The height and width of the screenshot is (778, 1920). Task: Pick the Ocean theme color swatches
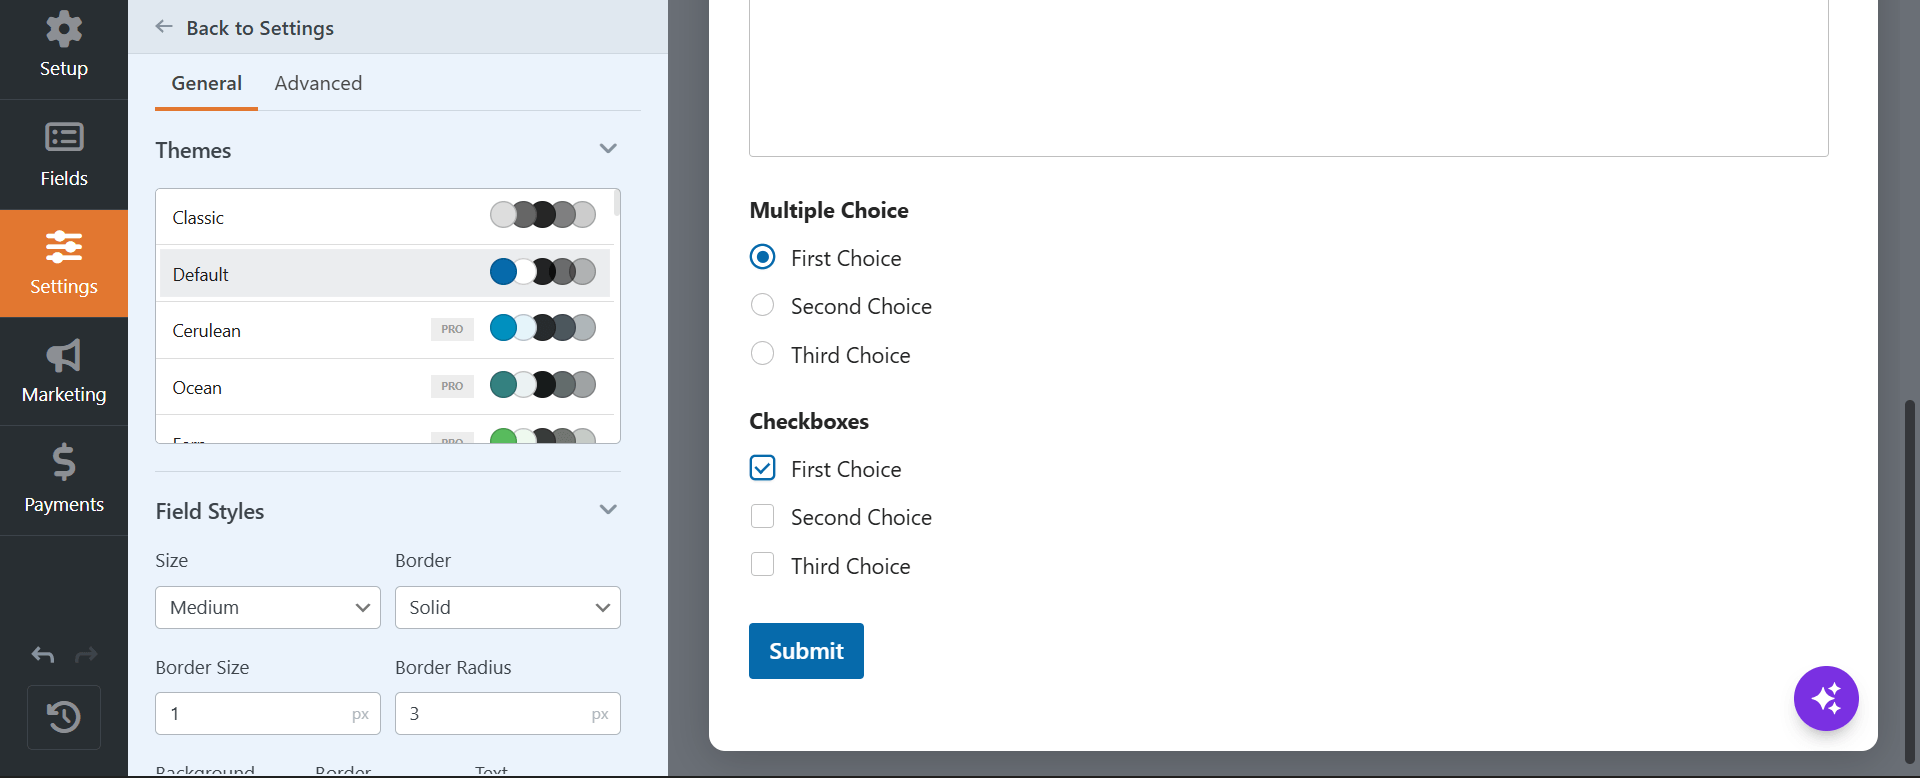click(543, 385)
